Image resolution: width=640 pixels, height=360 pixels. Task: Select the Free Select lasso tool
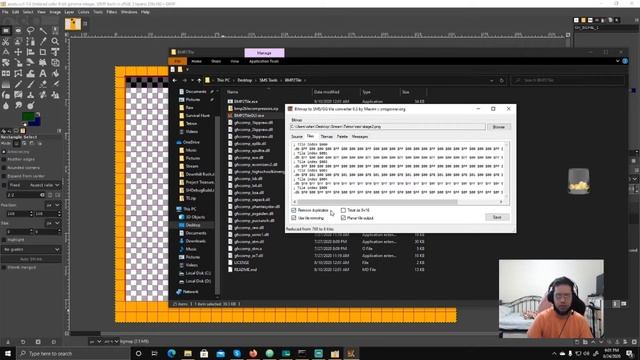[31, 31]
